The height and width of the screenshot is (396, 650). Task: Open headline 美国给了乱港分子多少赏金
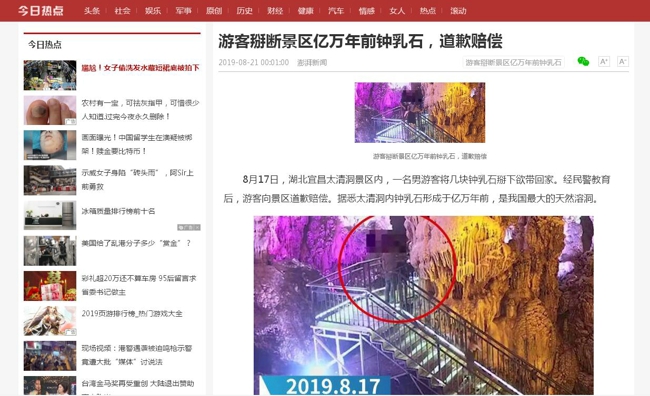tap(136, 243)
